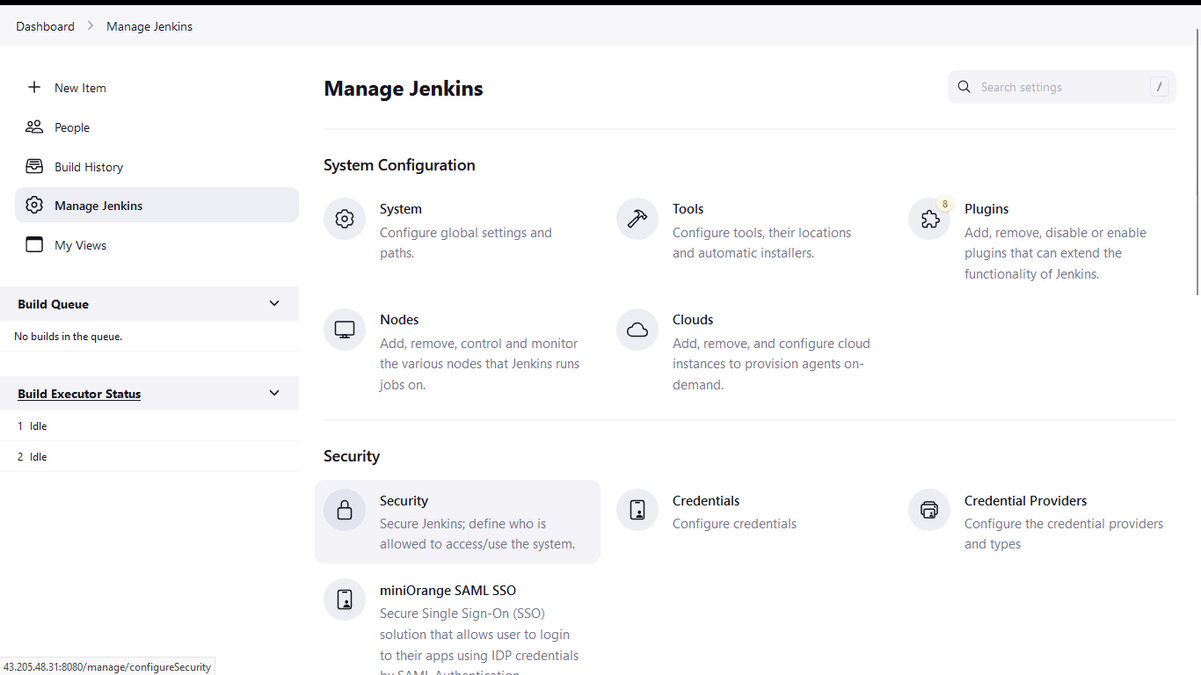Viewport: 1201px width, 675px height.
Task: Collapse the Build Executor Status panel
Action: pyautogui.click(x=274, y=393)
